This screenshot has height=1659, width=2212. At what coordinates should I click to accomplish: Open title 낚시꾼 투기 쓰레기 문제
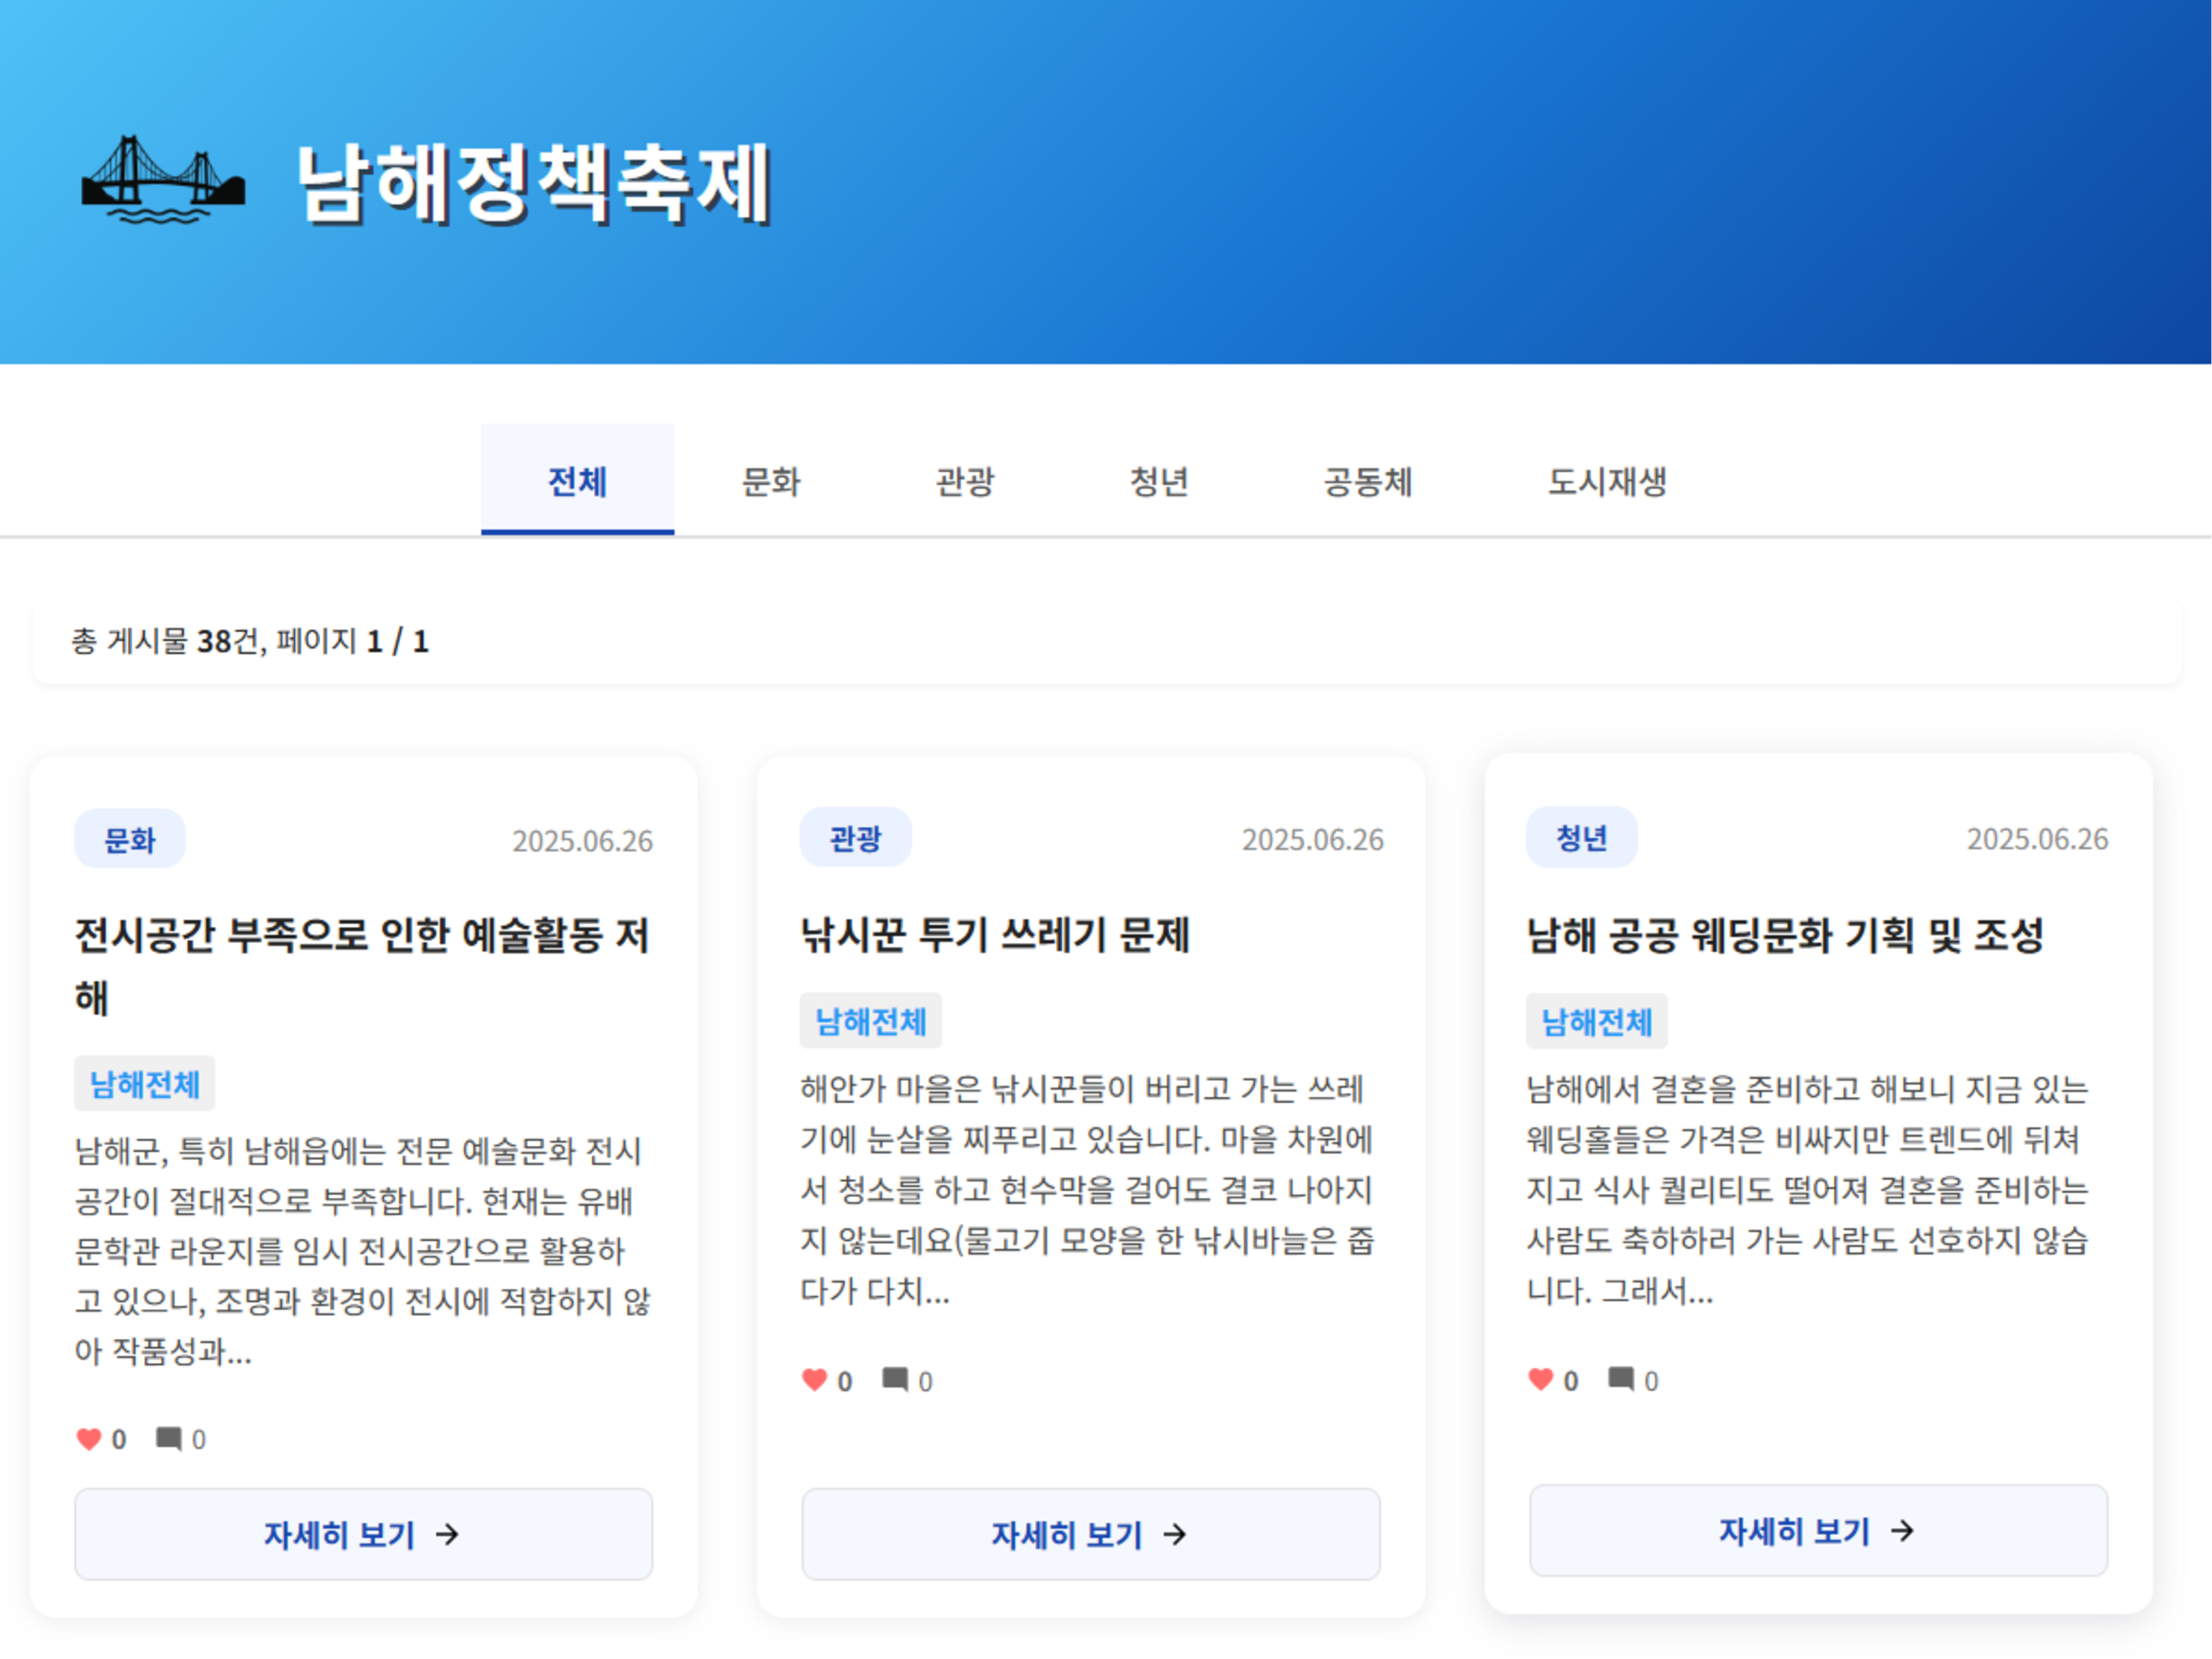[x=995, y=935]
